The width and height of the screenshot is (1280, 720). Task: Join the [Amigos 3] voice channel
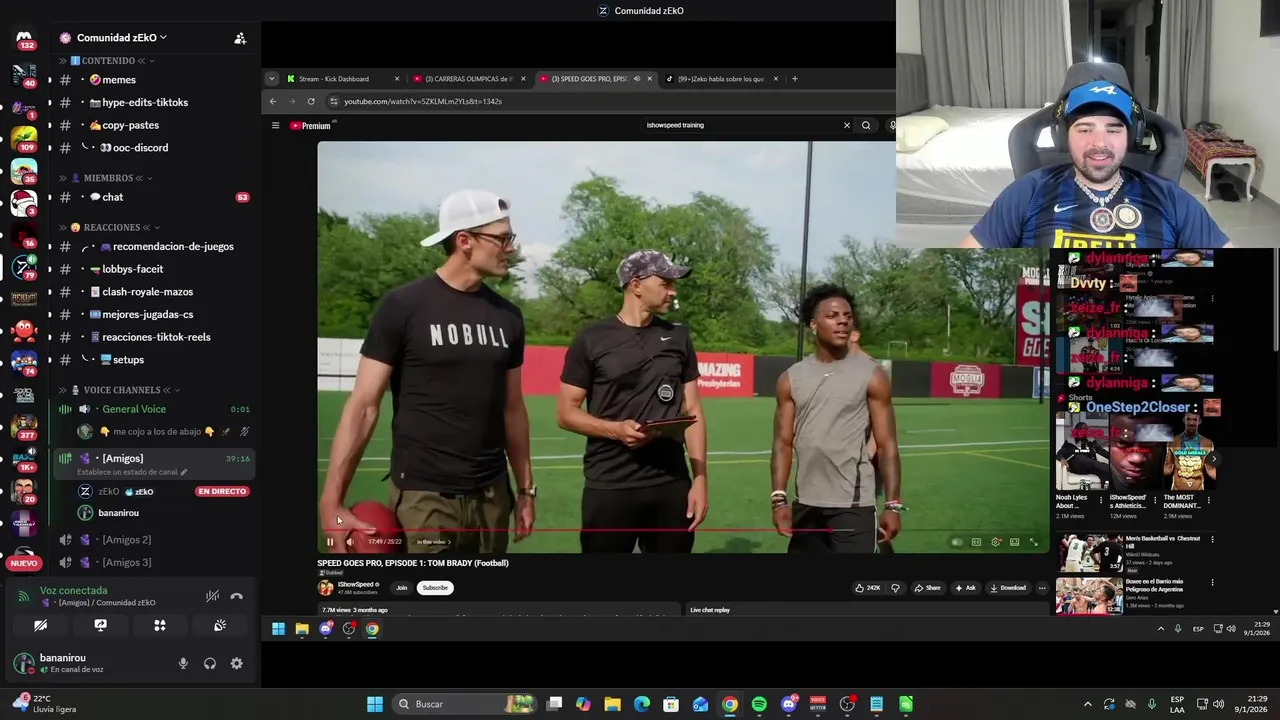point(155,562)
